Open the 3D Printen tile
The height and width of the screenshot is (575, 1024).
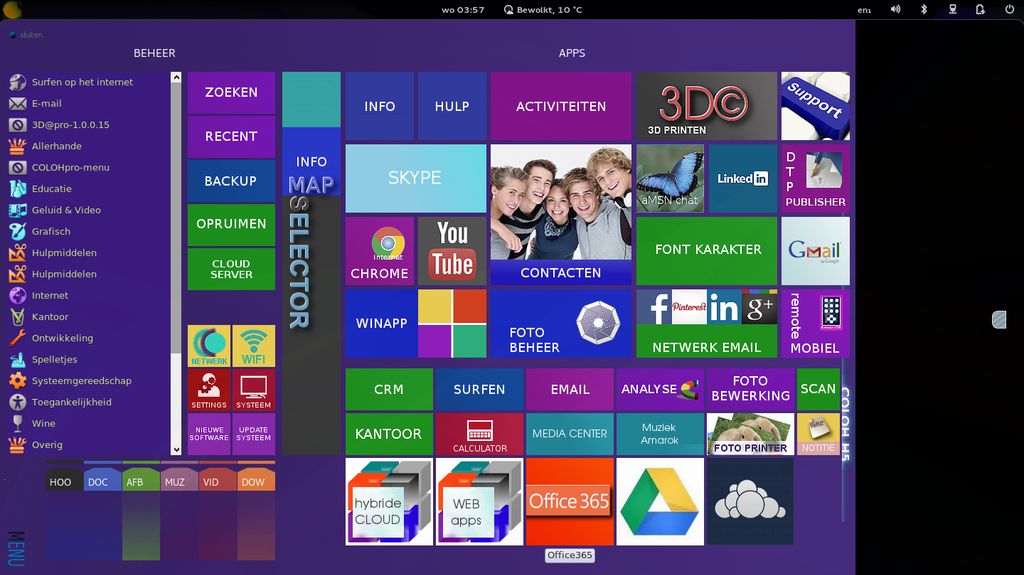(707, 106)
